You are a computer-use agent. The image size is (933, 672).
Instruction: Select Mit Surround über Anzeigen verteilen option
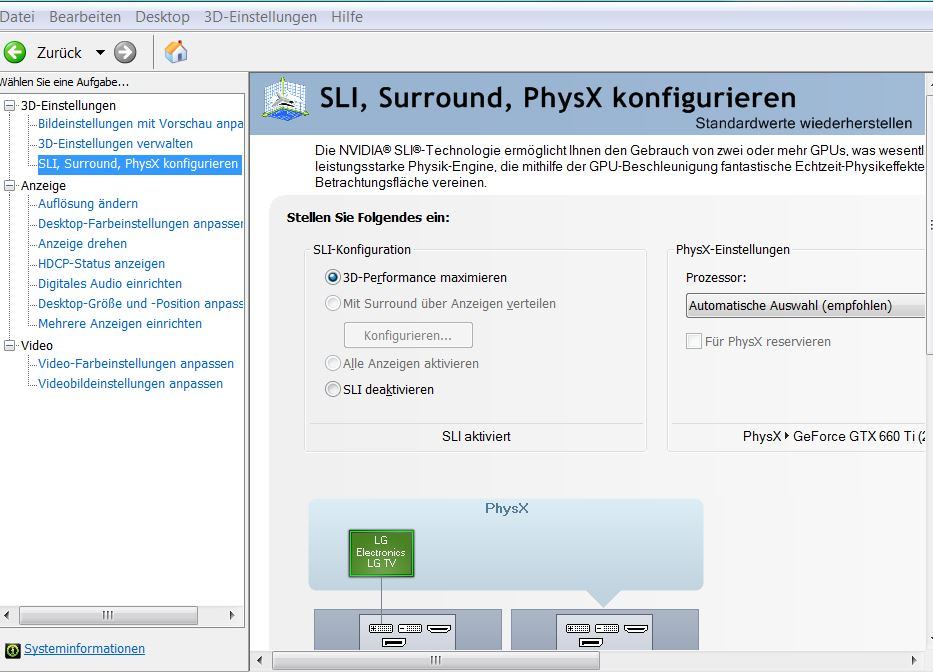point(333,304)
